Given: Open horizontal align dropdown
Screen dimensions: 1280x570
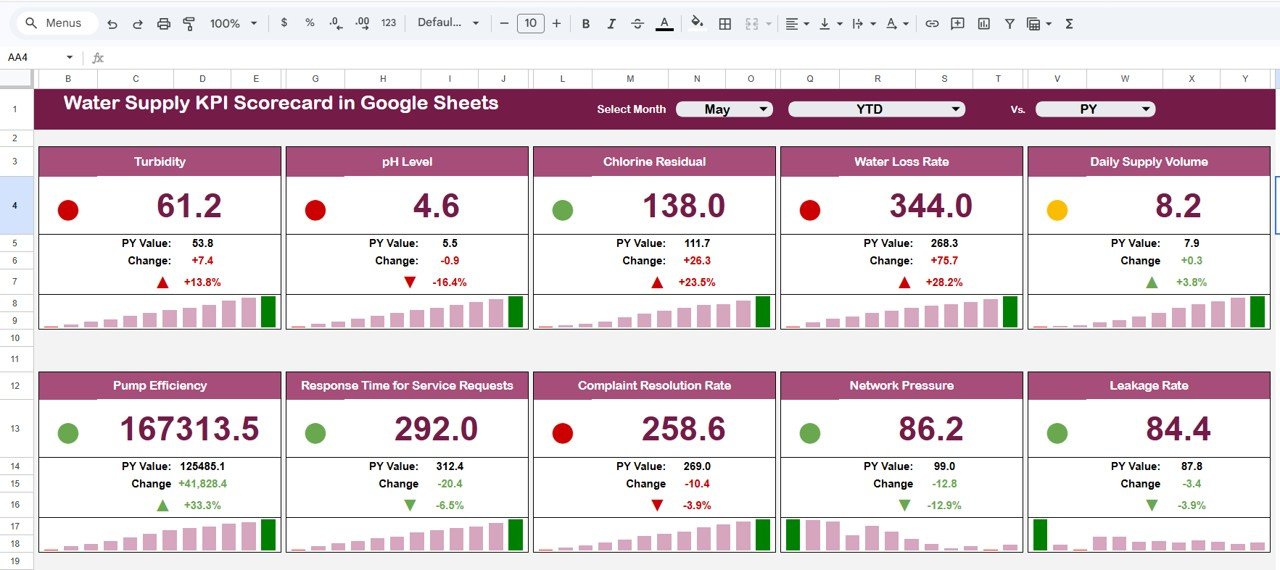Looking at the screenshot, I should [797, 23].
